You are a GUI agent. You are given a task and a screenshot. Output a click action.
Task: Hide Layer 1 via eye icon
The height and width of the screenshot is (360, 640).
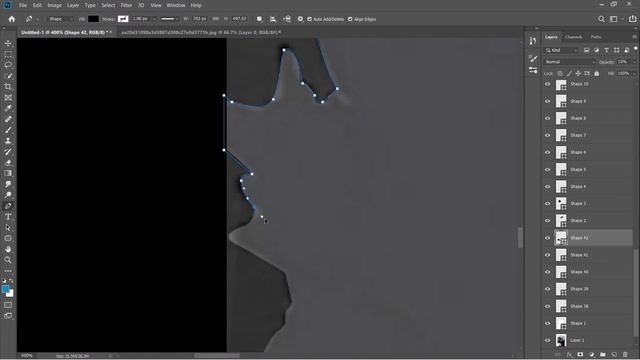pos(547,340)
